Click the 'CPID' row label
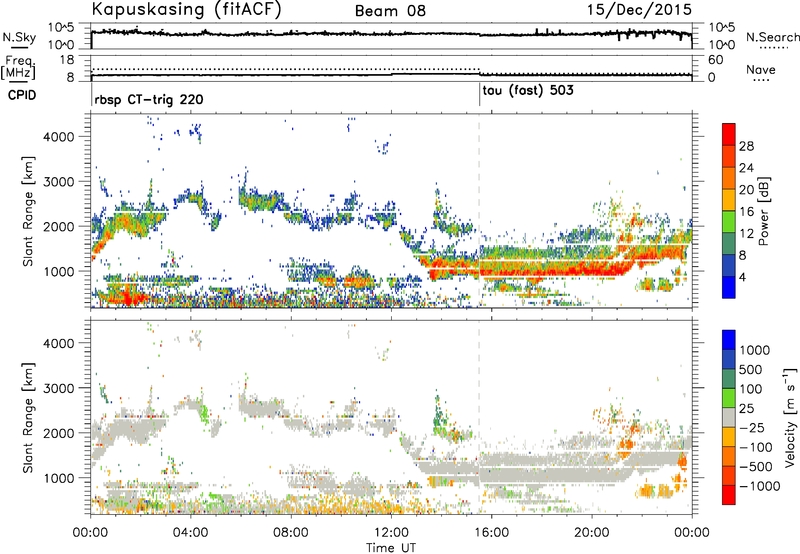800x554 pixels. coord(22,95)
